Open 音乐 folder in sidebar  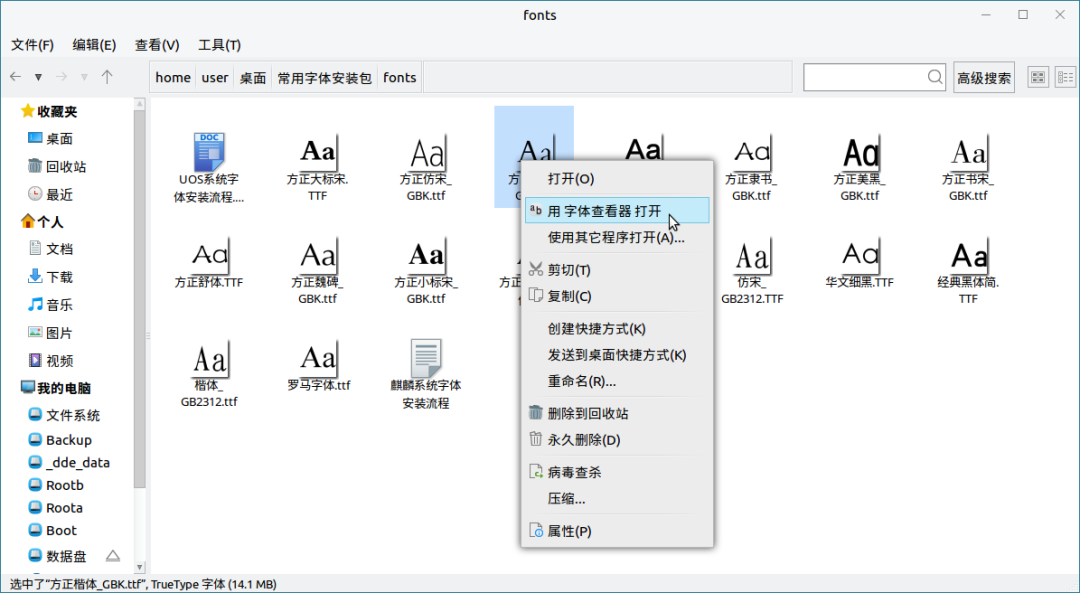click(x=50, y=304)
